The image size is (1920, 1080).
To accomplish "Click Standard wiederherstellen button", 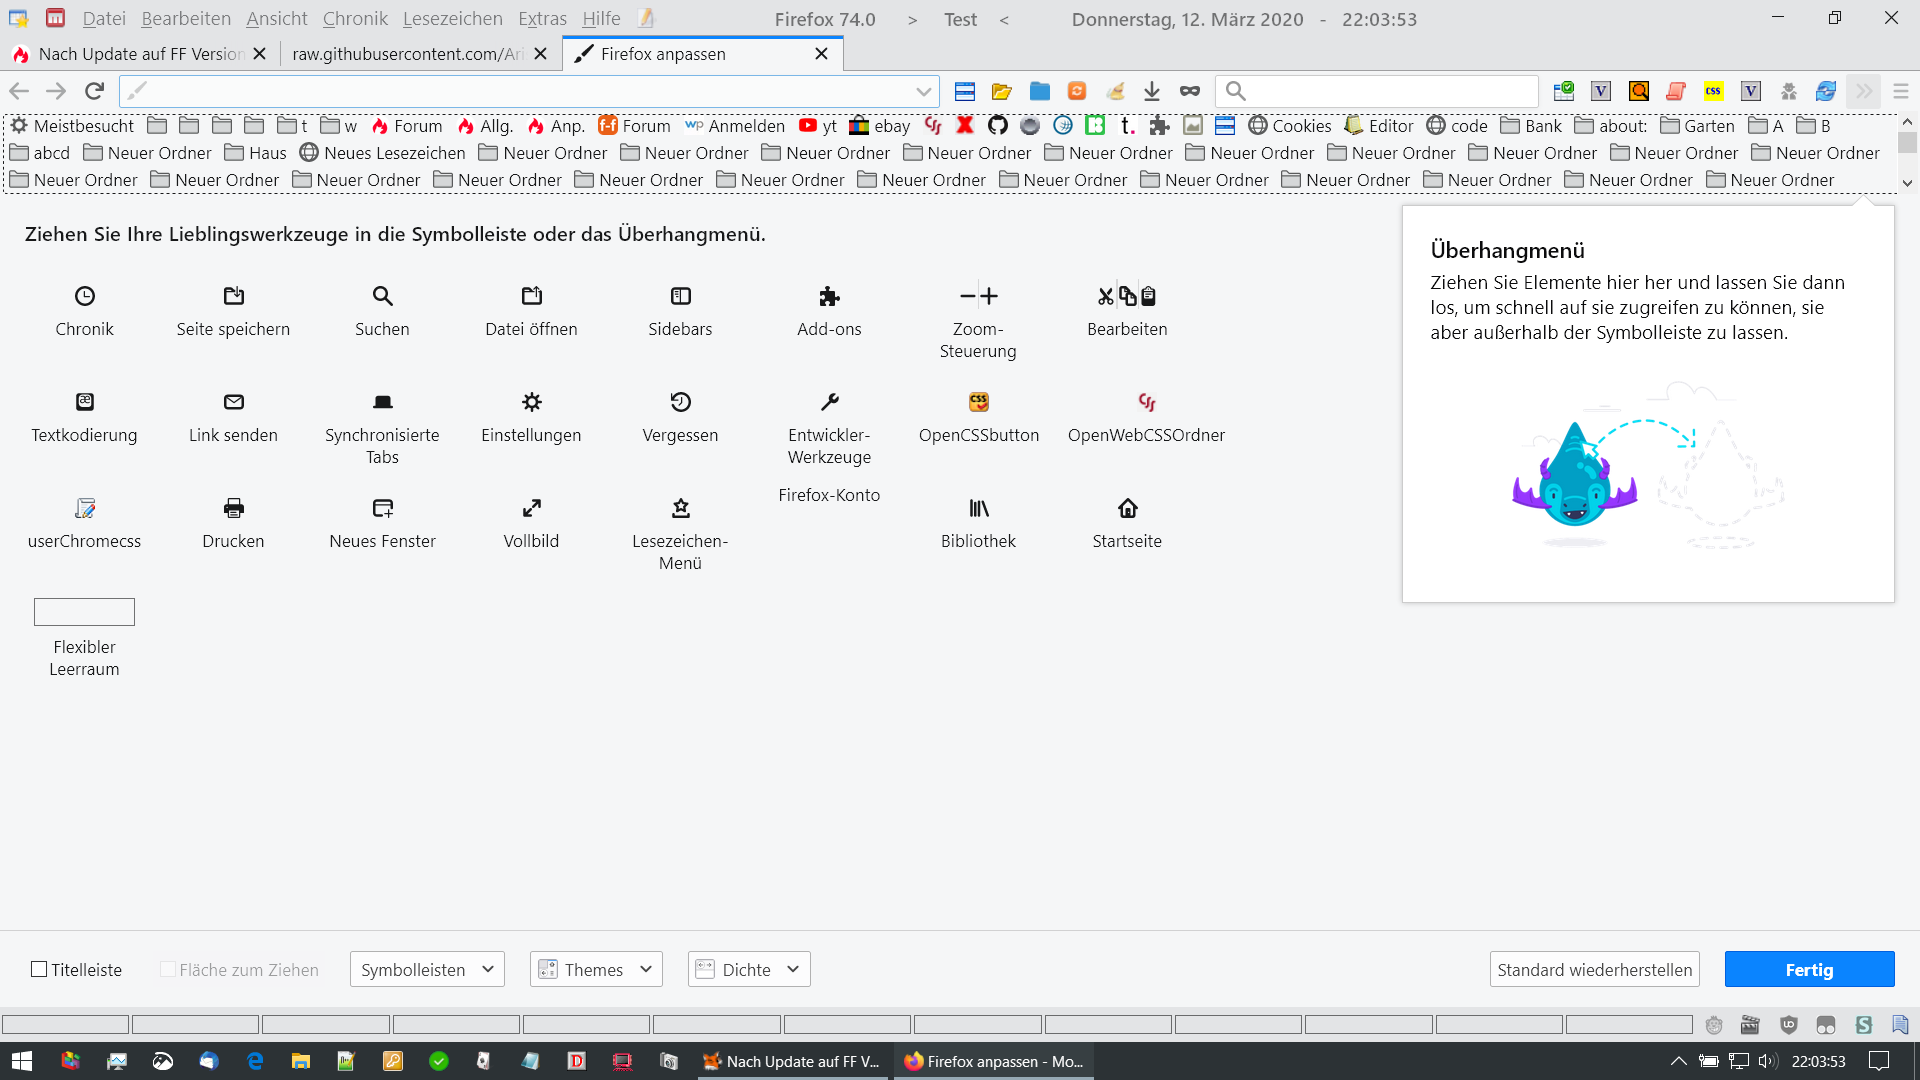I will coord(1594,969).
